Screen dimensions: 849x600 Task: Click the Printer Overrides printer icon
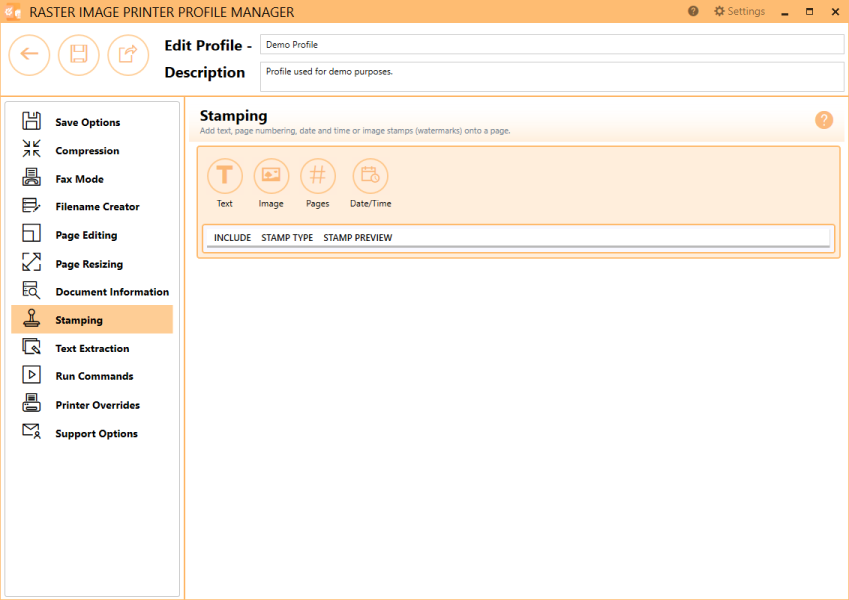pyautogui.click(x=31, y=403)
